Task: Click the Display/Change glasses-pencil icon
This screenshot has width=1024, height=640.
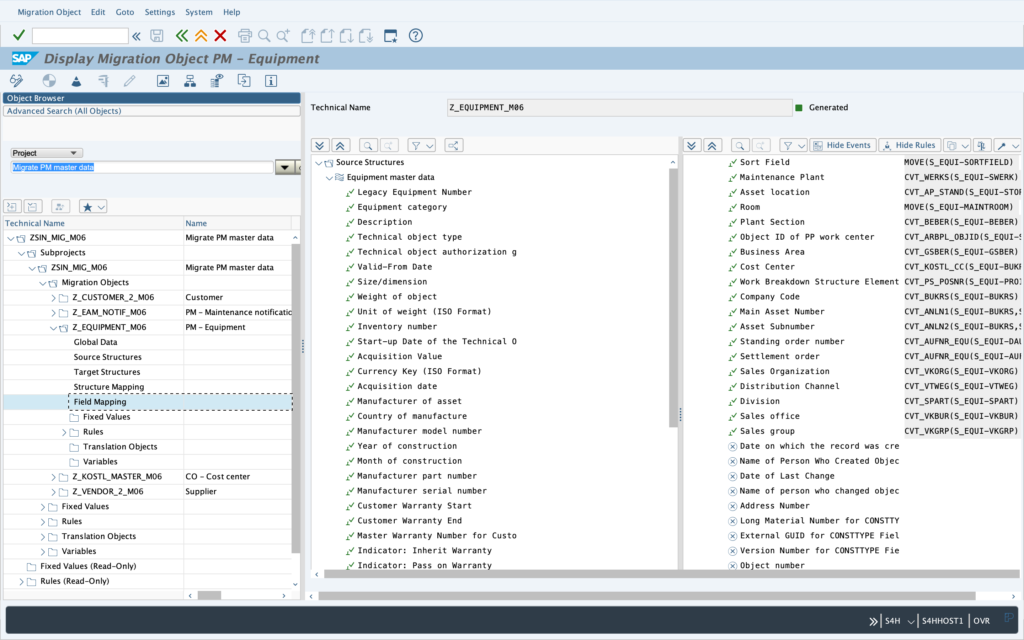Action: point(16,81)
